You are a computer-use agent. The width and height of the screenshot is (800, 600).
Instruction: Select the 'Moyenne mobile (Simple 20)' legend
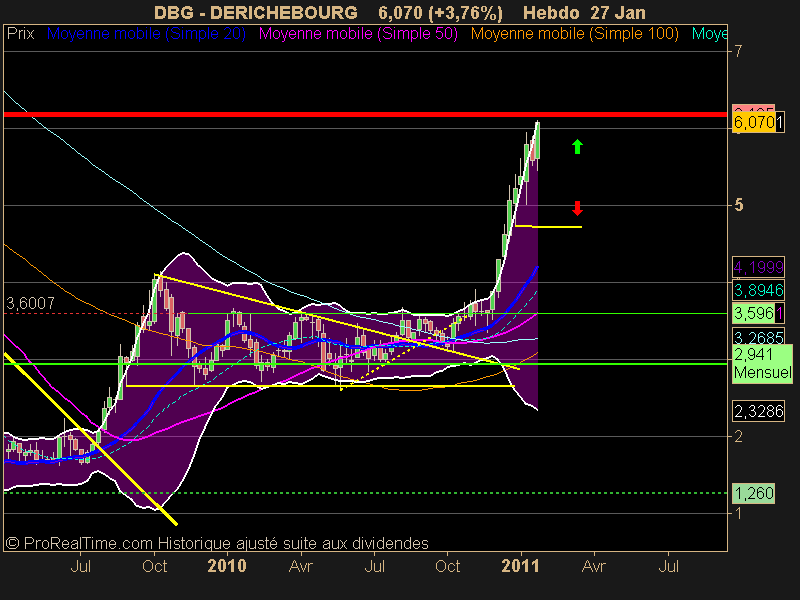[x=146, y=34]
